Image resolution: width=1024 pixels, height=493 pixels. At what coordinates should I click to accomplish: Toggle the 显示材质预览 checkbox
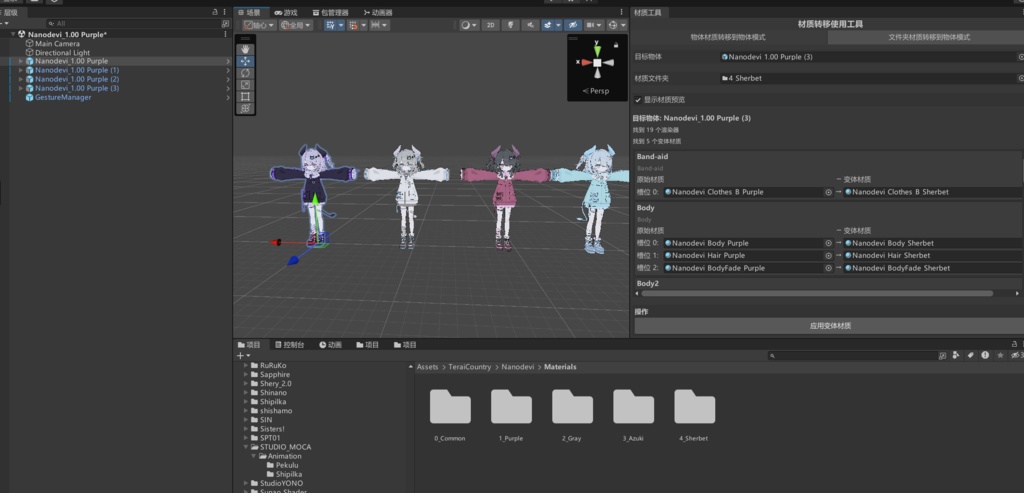click(638, 100)
